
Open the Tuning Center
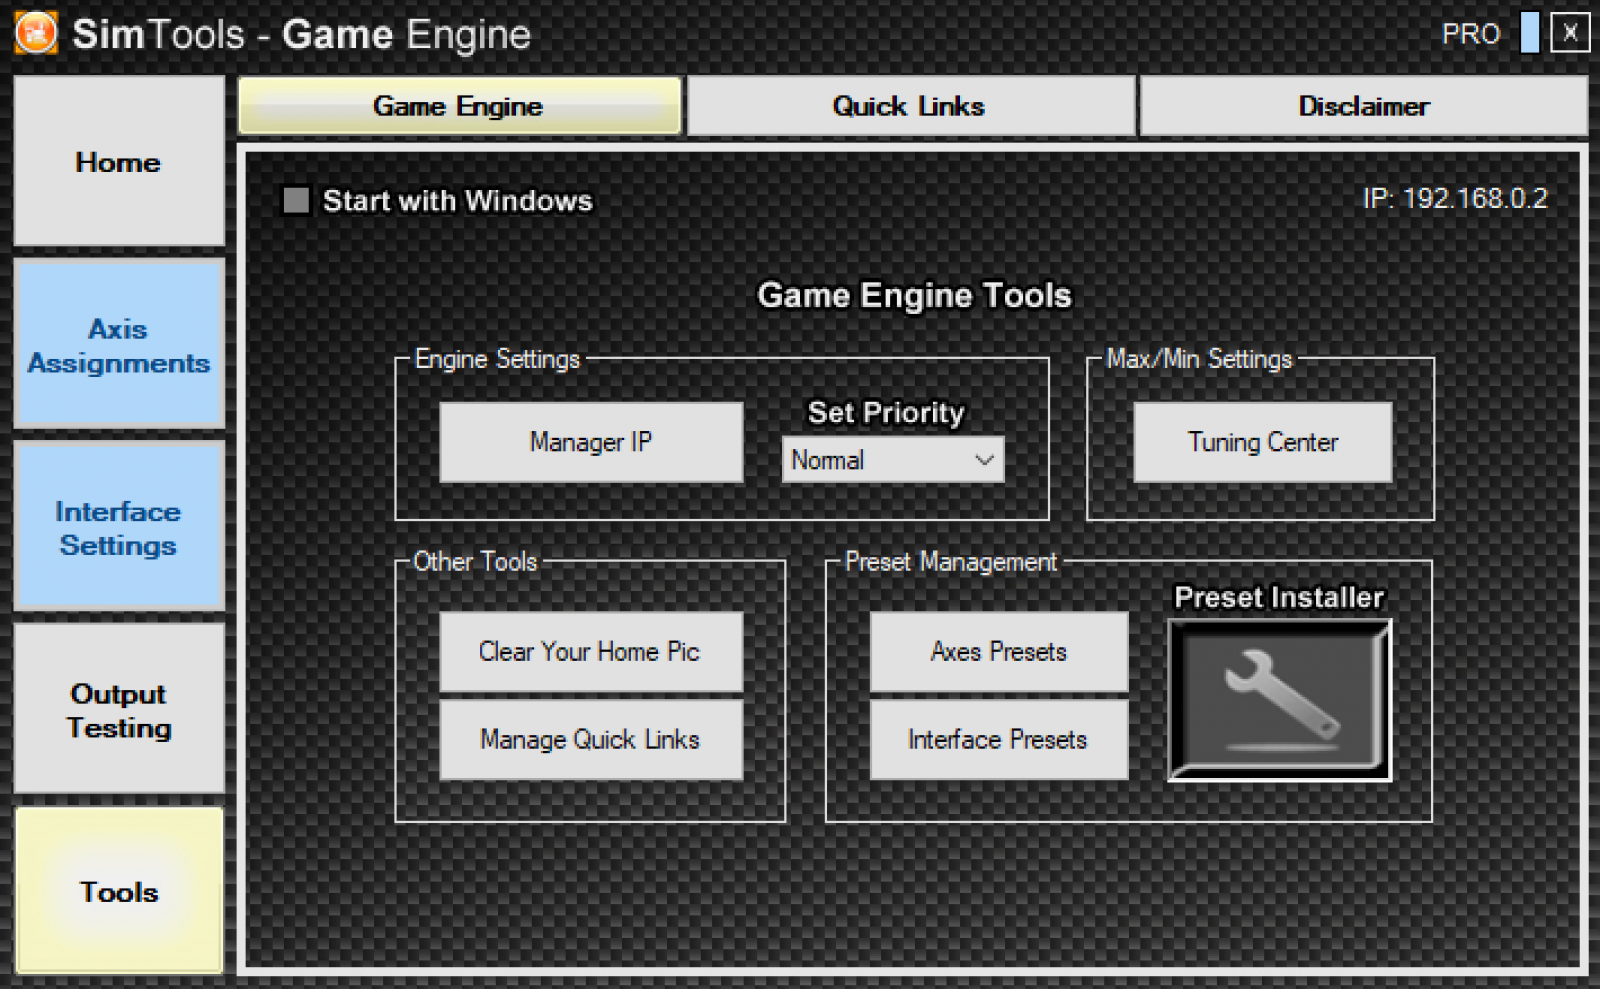(1263, 442)
